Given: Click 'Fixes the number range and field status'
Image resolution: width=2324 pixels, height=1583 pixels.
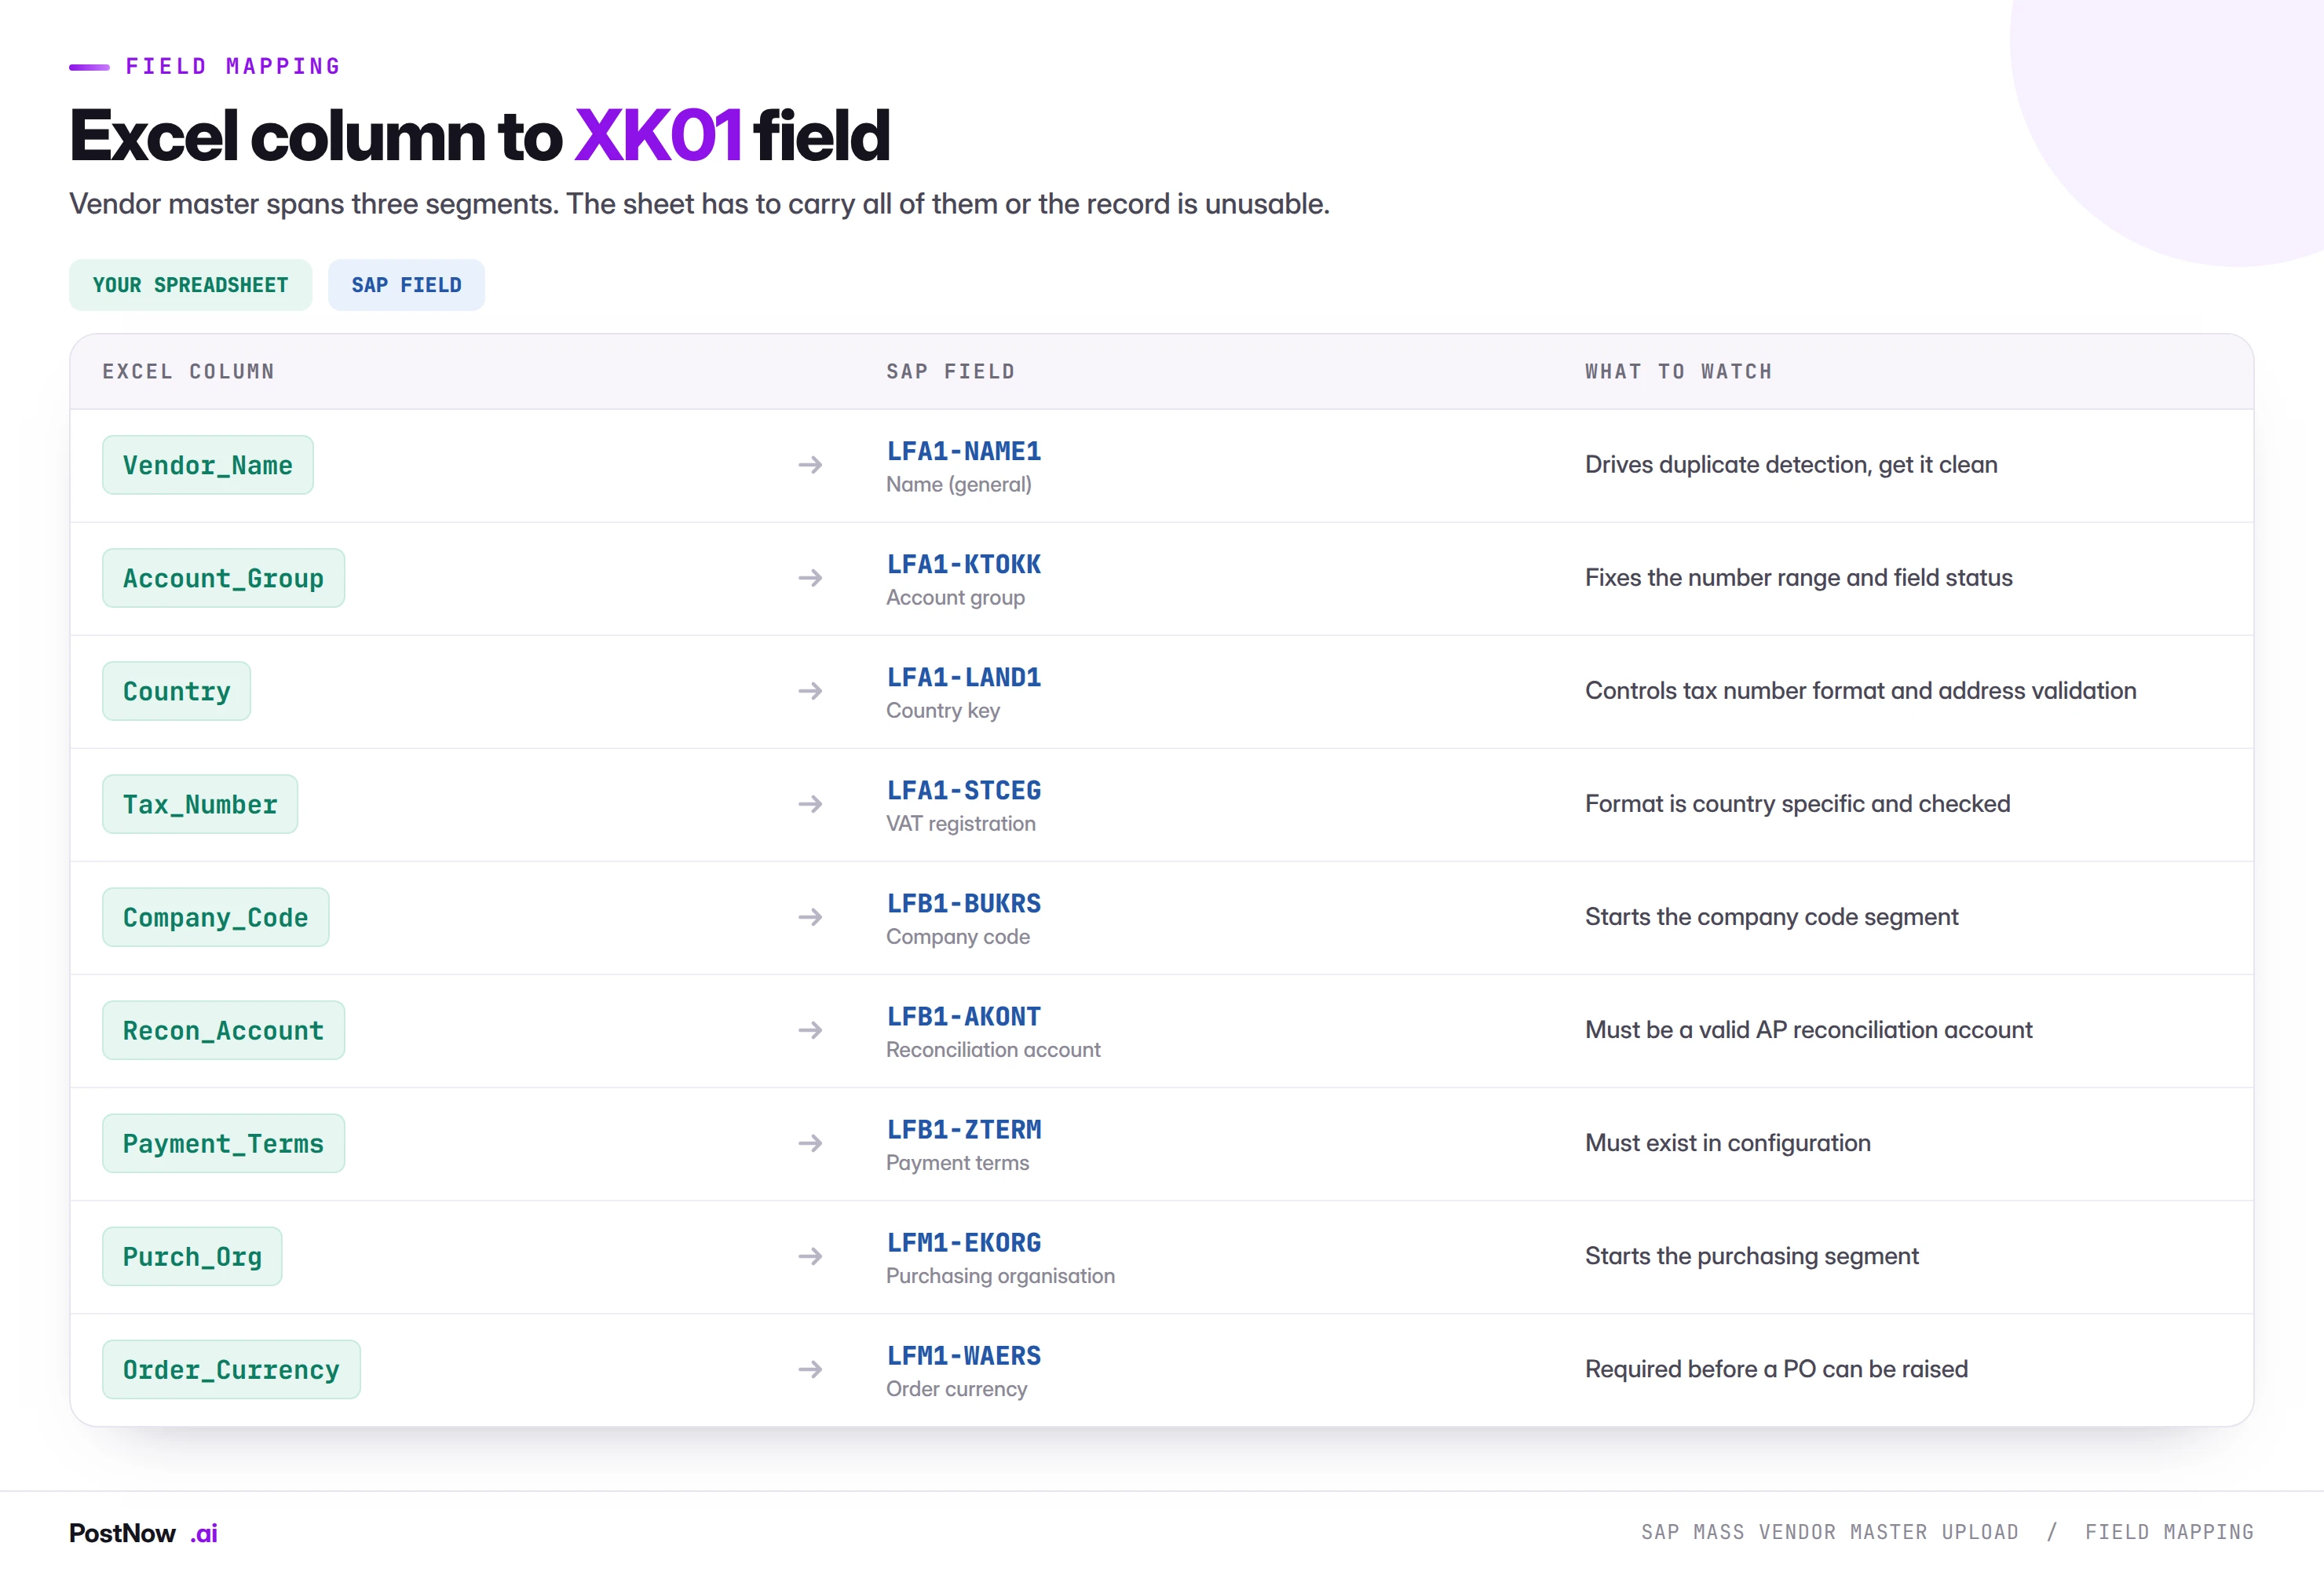Looking at the screenshot, I should coord(1799,578).
